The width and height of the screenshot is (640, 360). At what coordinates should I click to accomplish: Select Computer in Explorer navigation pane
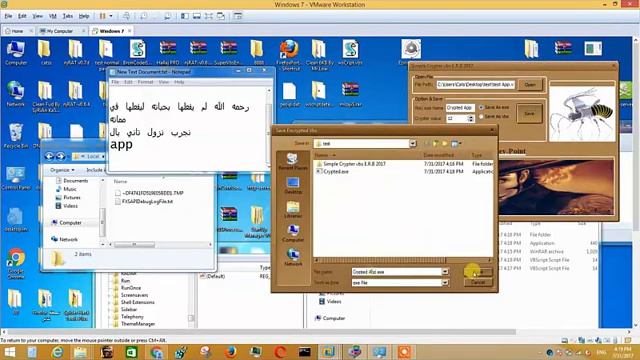[x=67, y=223]
